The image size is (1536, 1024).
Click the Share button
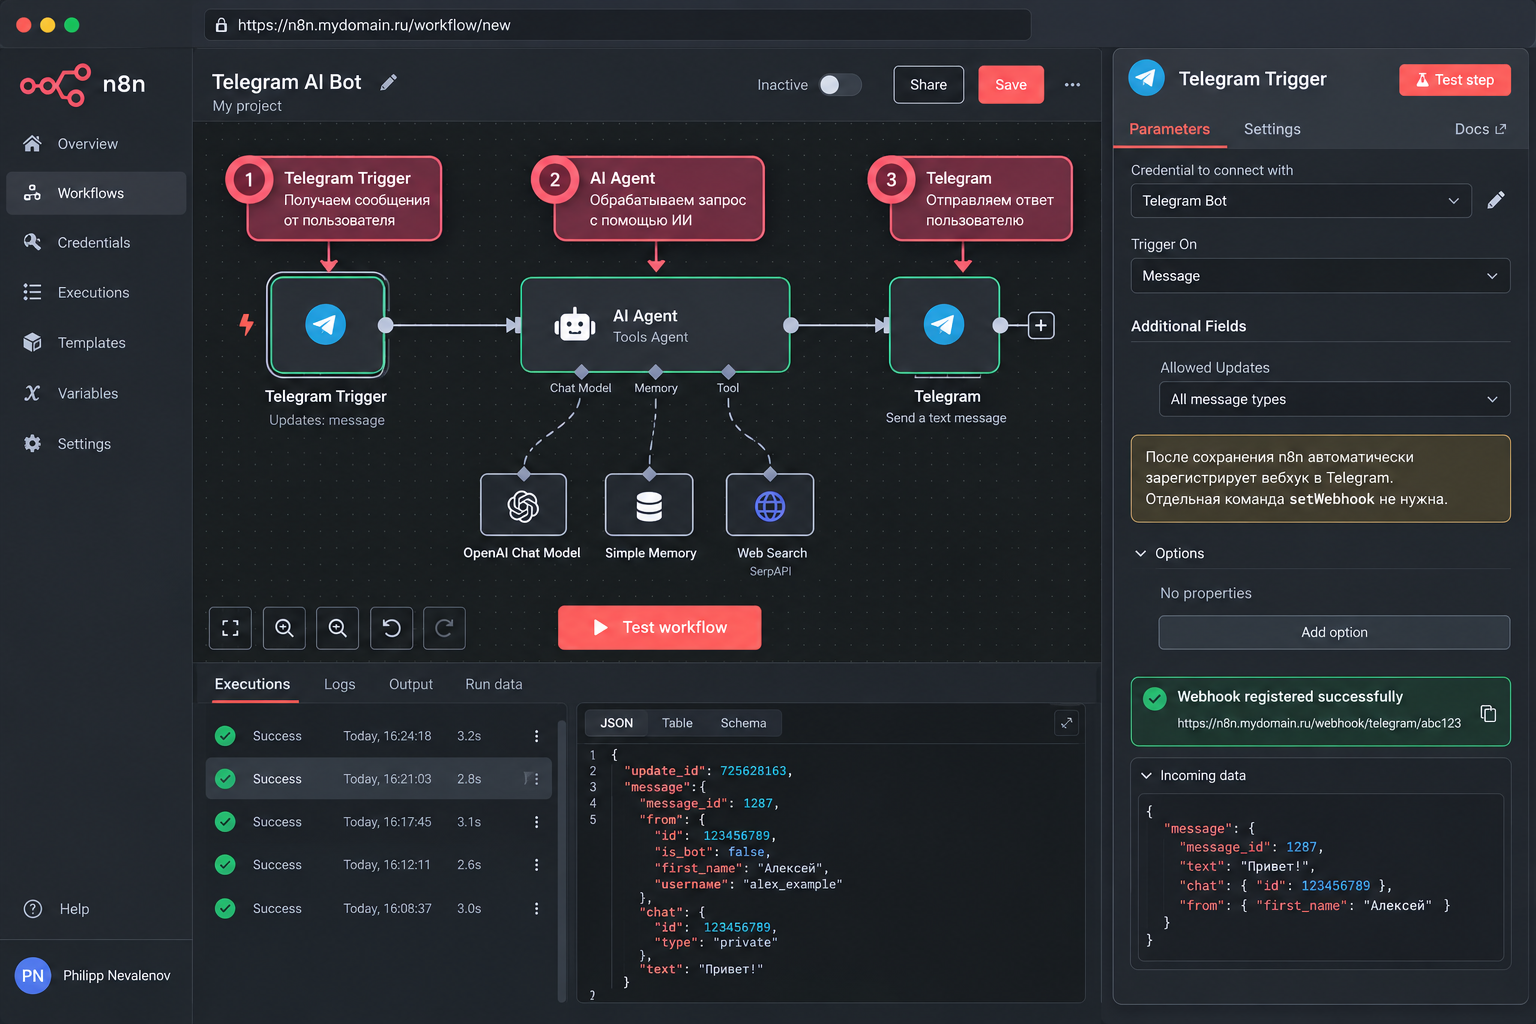coord(928,85)
